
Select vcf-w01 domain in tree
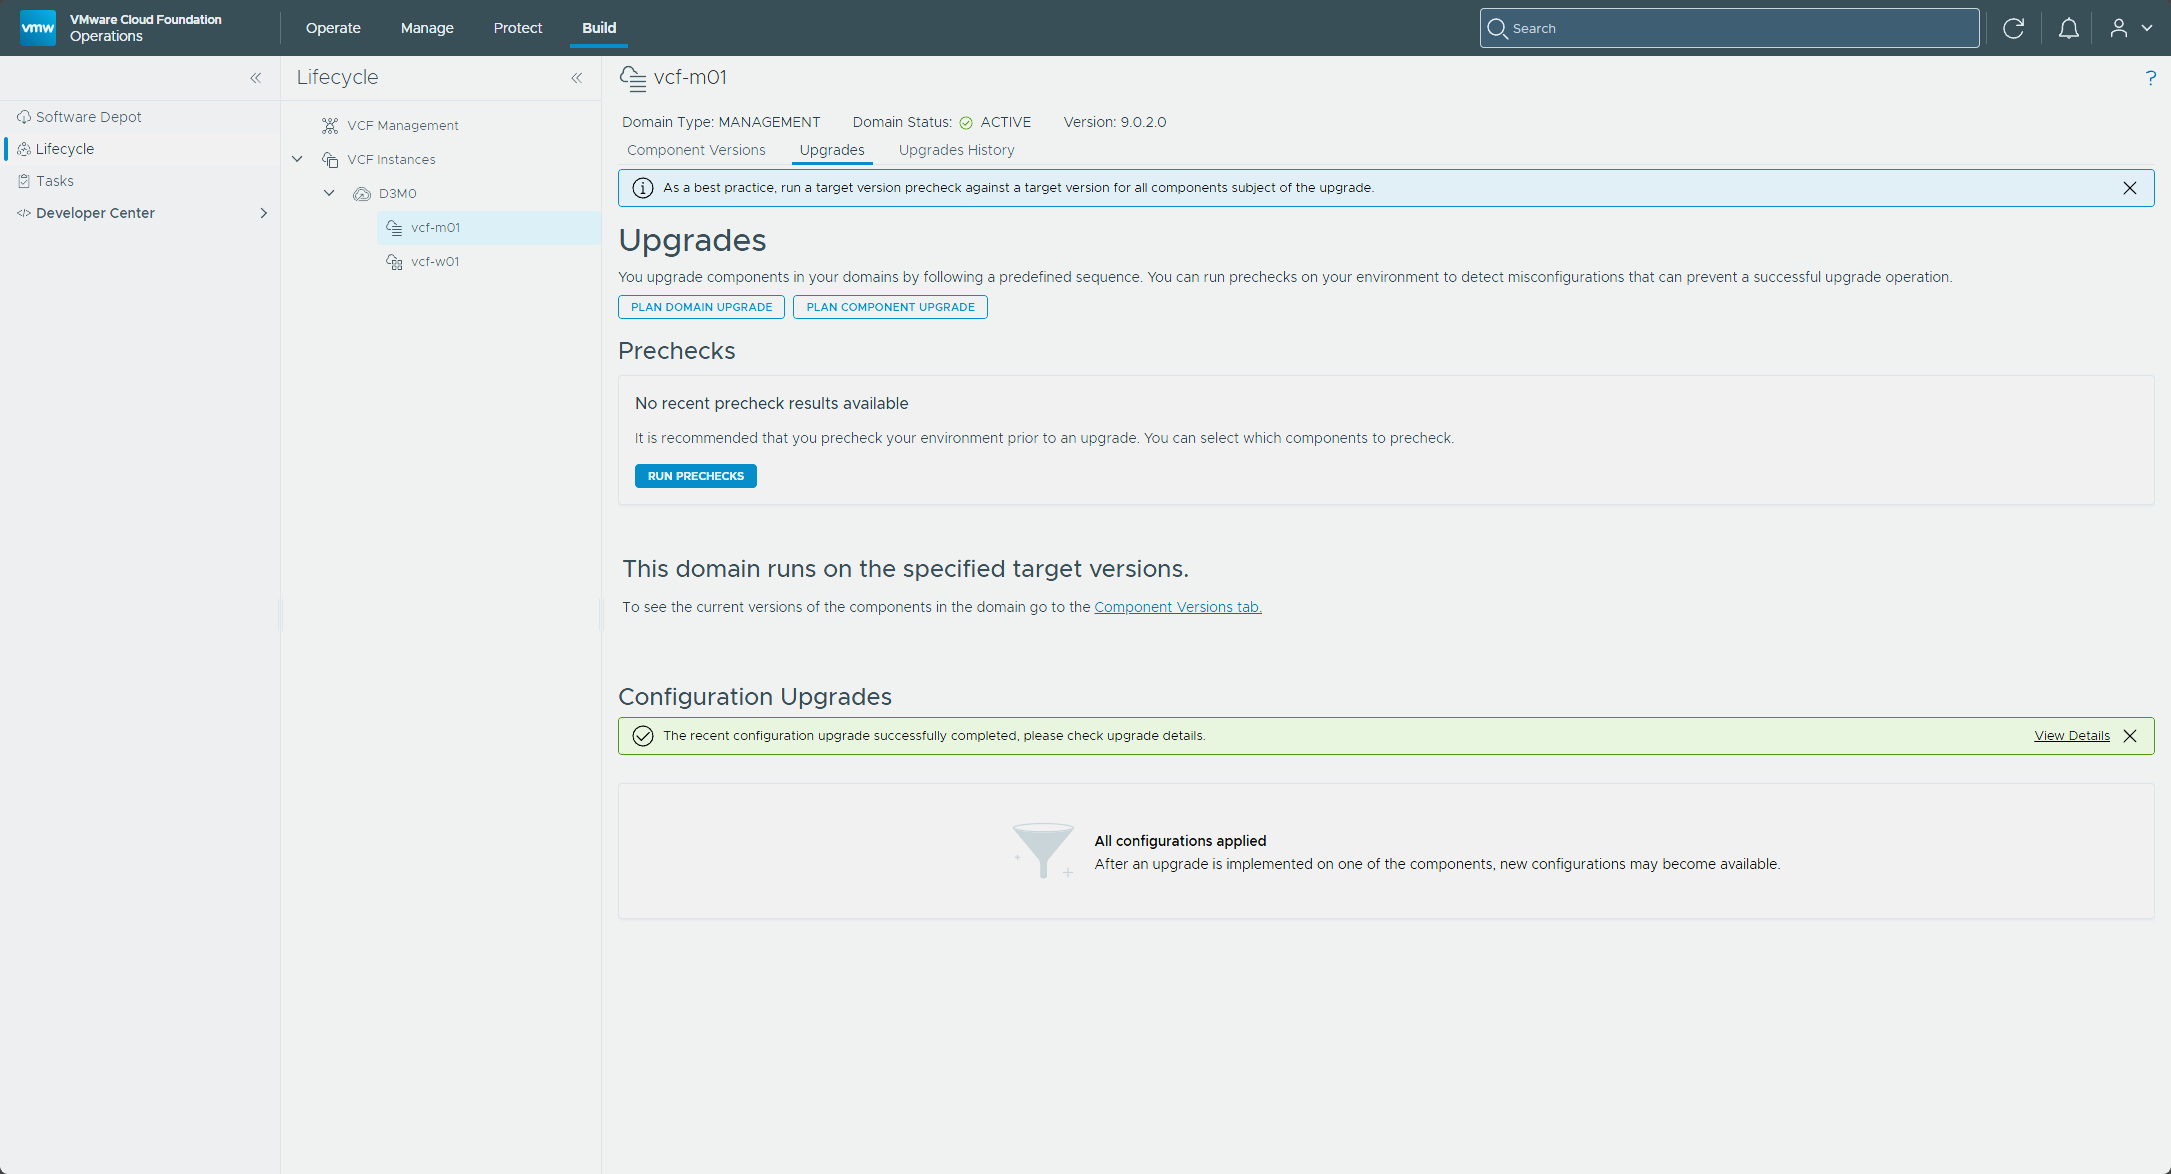click(x=435, y=262)
